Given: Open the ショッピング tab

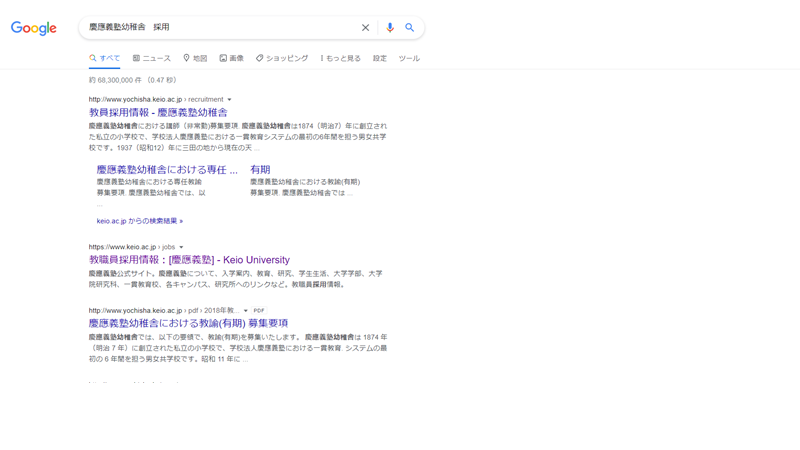Looking at the screenshot, I should point(282,58).
